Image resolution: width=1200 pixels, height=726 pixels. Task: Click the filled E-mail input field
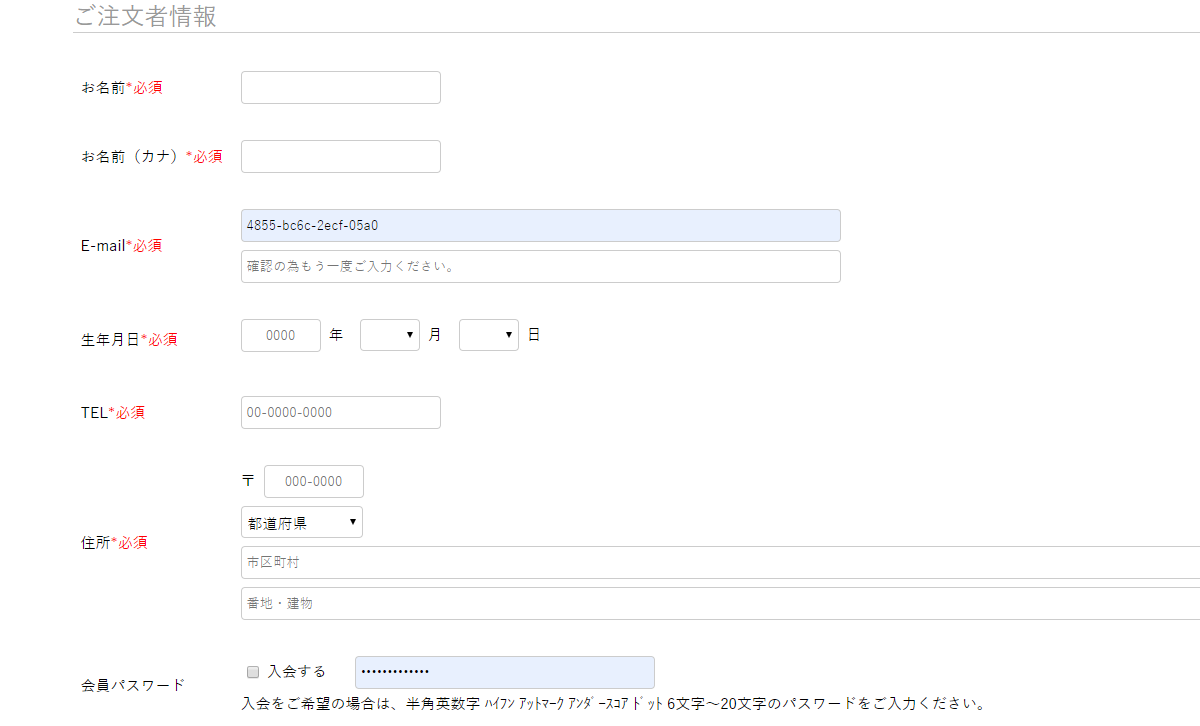(x=540, y=225)
